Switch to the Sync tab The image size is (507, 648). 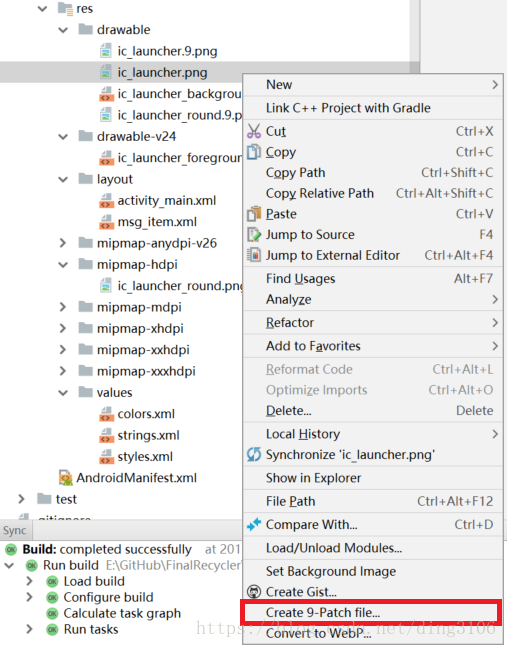pos(15,530)
